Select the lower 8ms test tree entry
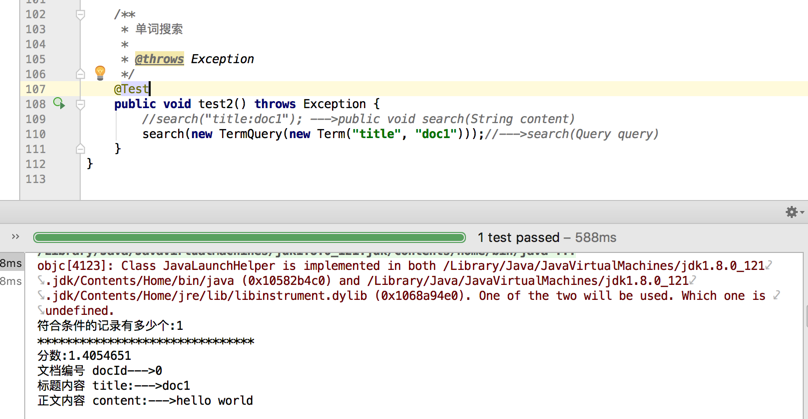 point(11,281)
